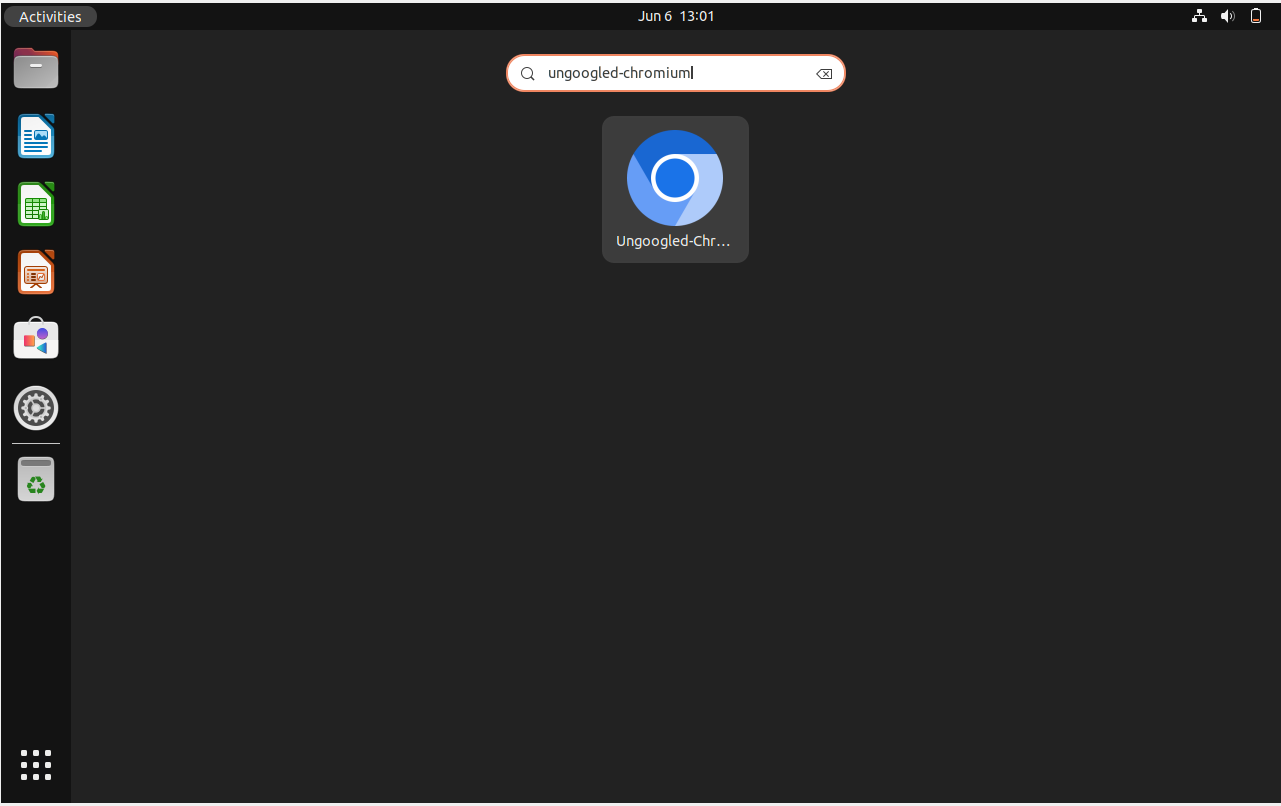The image size is (1281, 806).
Task: Click the magnifier icon in search bar
Action: [x=528, y=74]
